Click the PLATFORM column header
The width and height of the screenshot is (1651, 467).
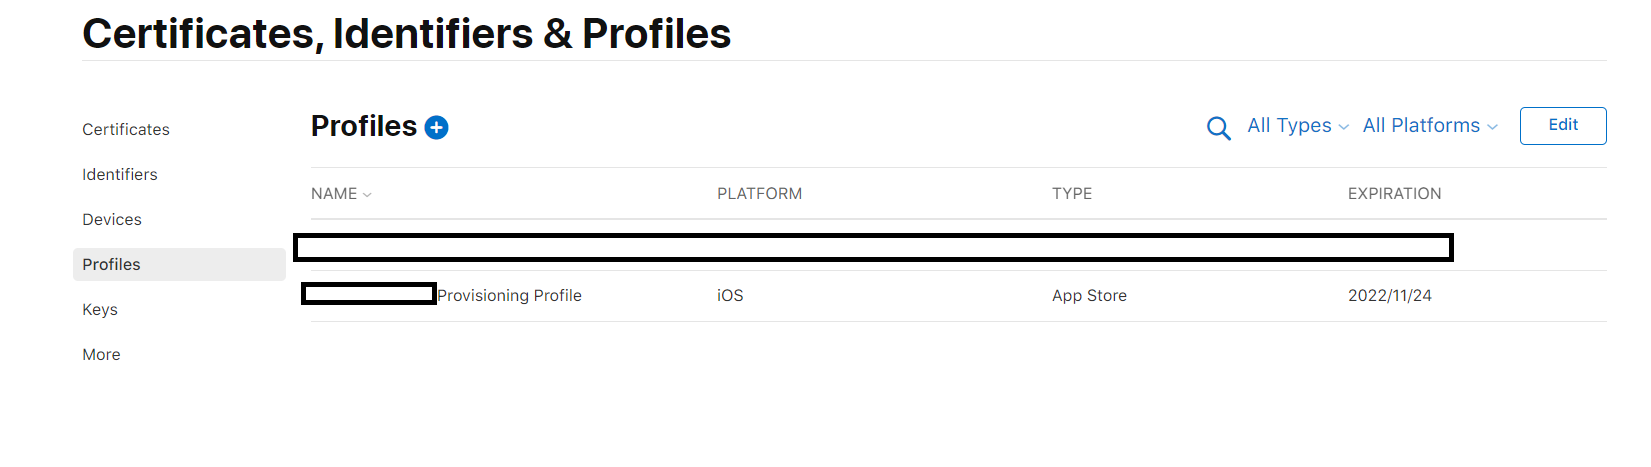tap(759, 194)
